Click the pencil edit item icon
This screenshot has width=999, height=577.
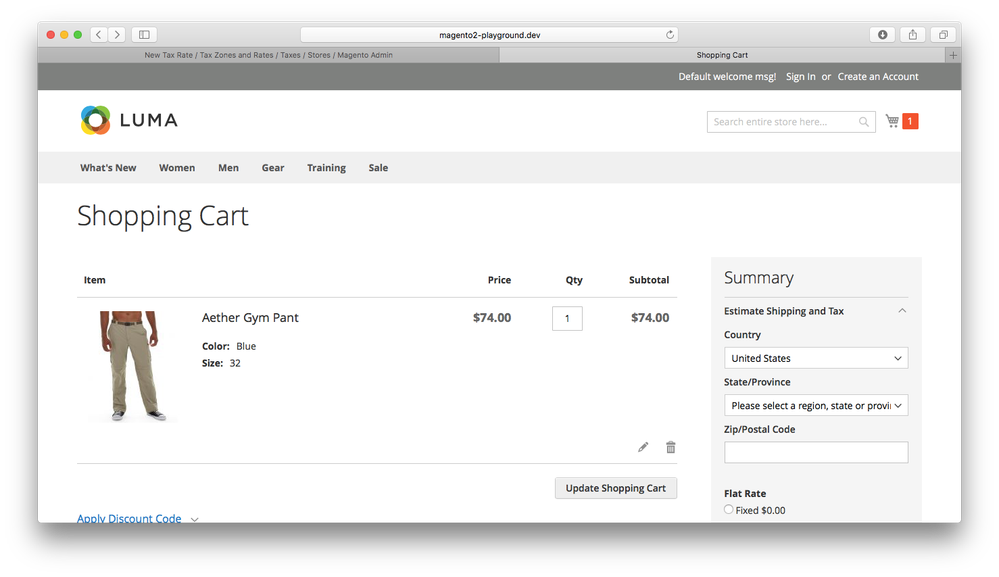click(x=643, y=447)
